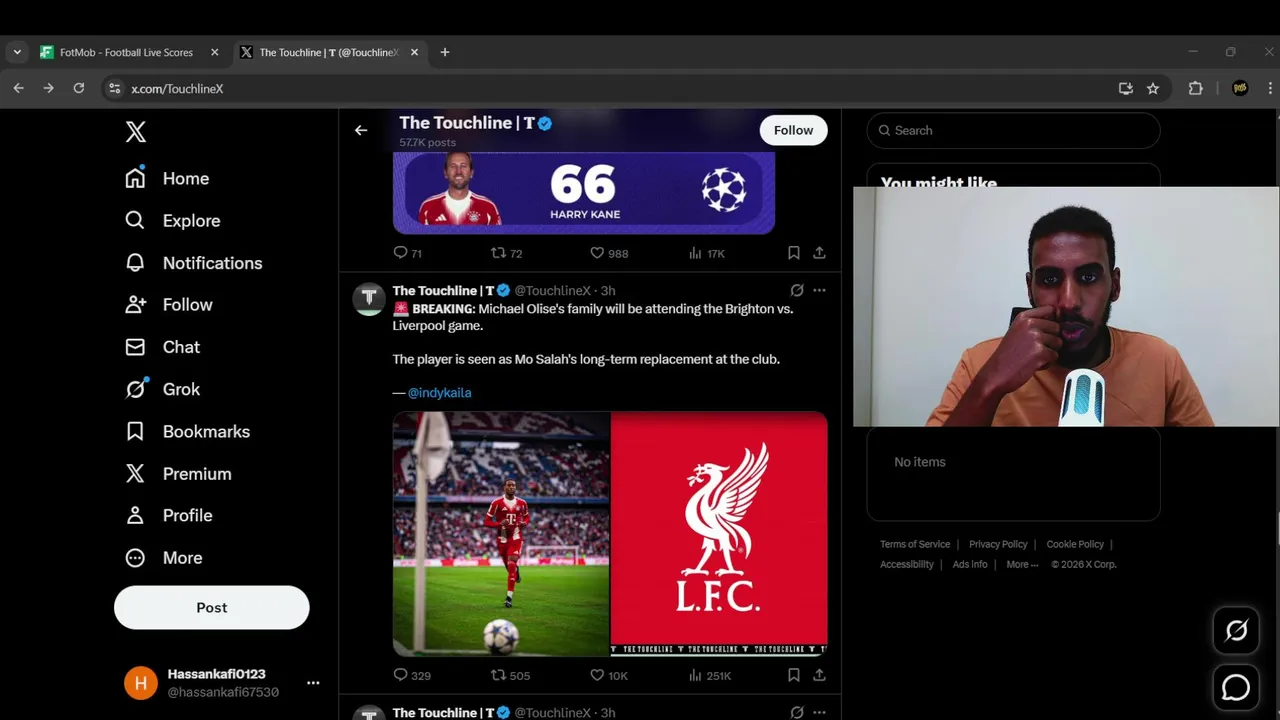Open Profile in sidebar
The image size is (1280, 720).
(x=168, y=516)
